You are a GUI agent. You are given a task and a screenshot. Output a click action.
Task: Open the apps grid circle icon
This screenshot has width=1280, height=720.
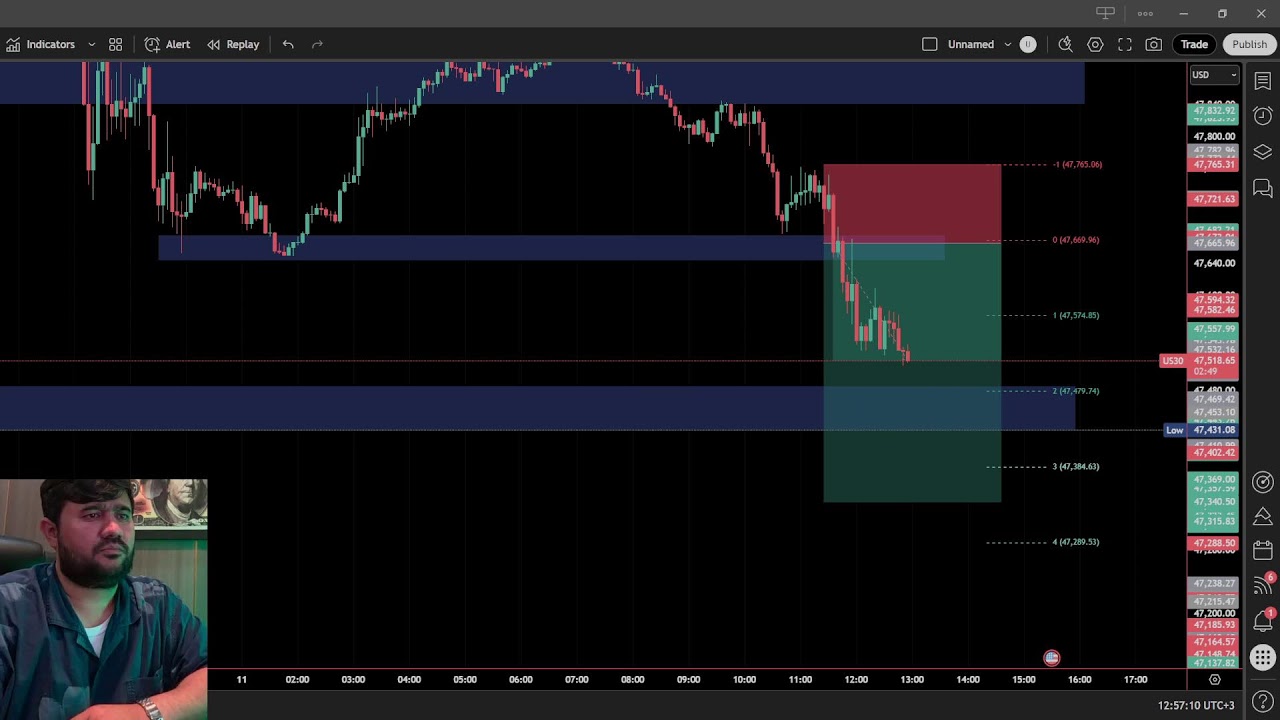[1262, 657]
